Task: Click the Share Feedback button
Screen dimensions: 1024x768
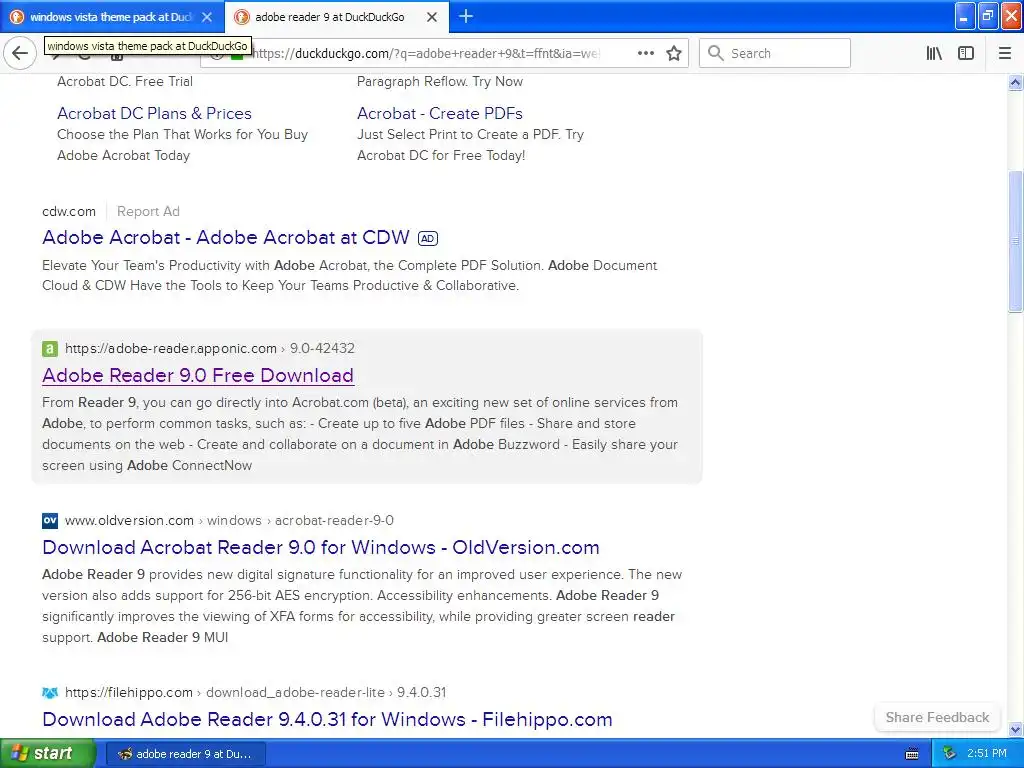Action: (x=937, y=717)
